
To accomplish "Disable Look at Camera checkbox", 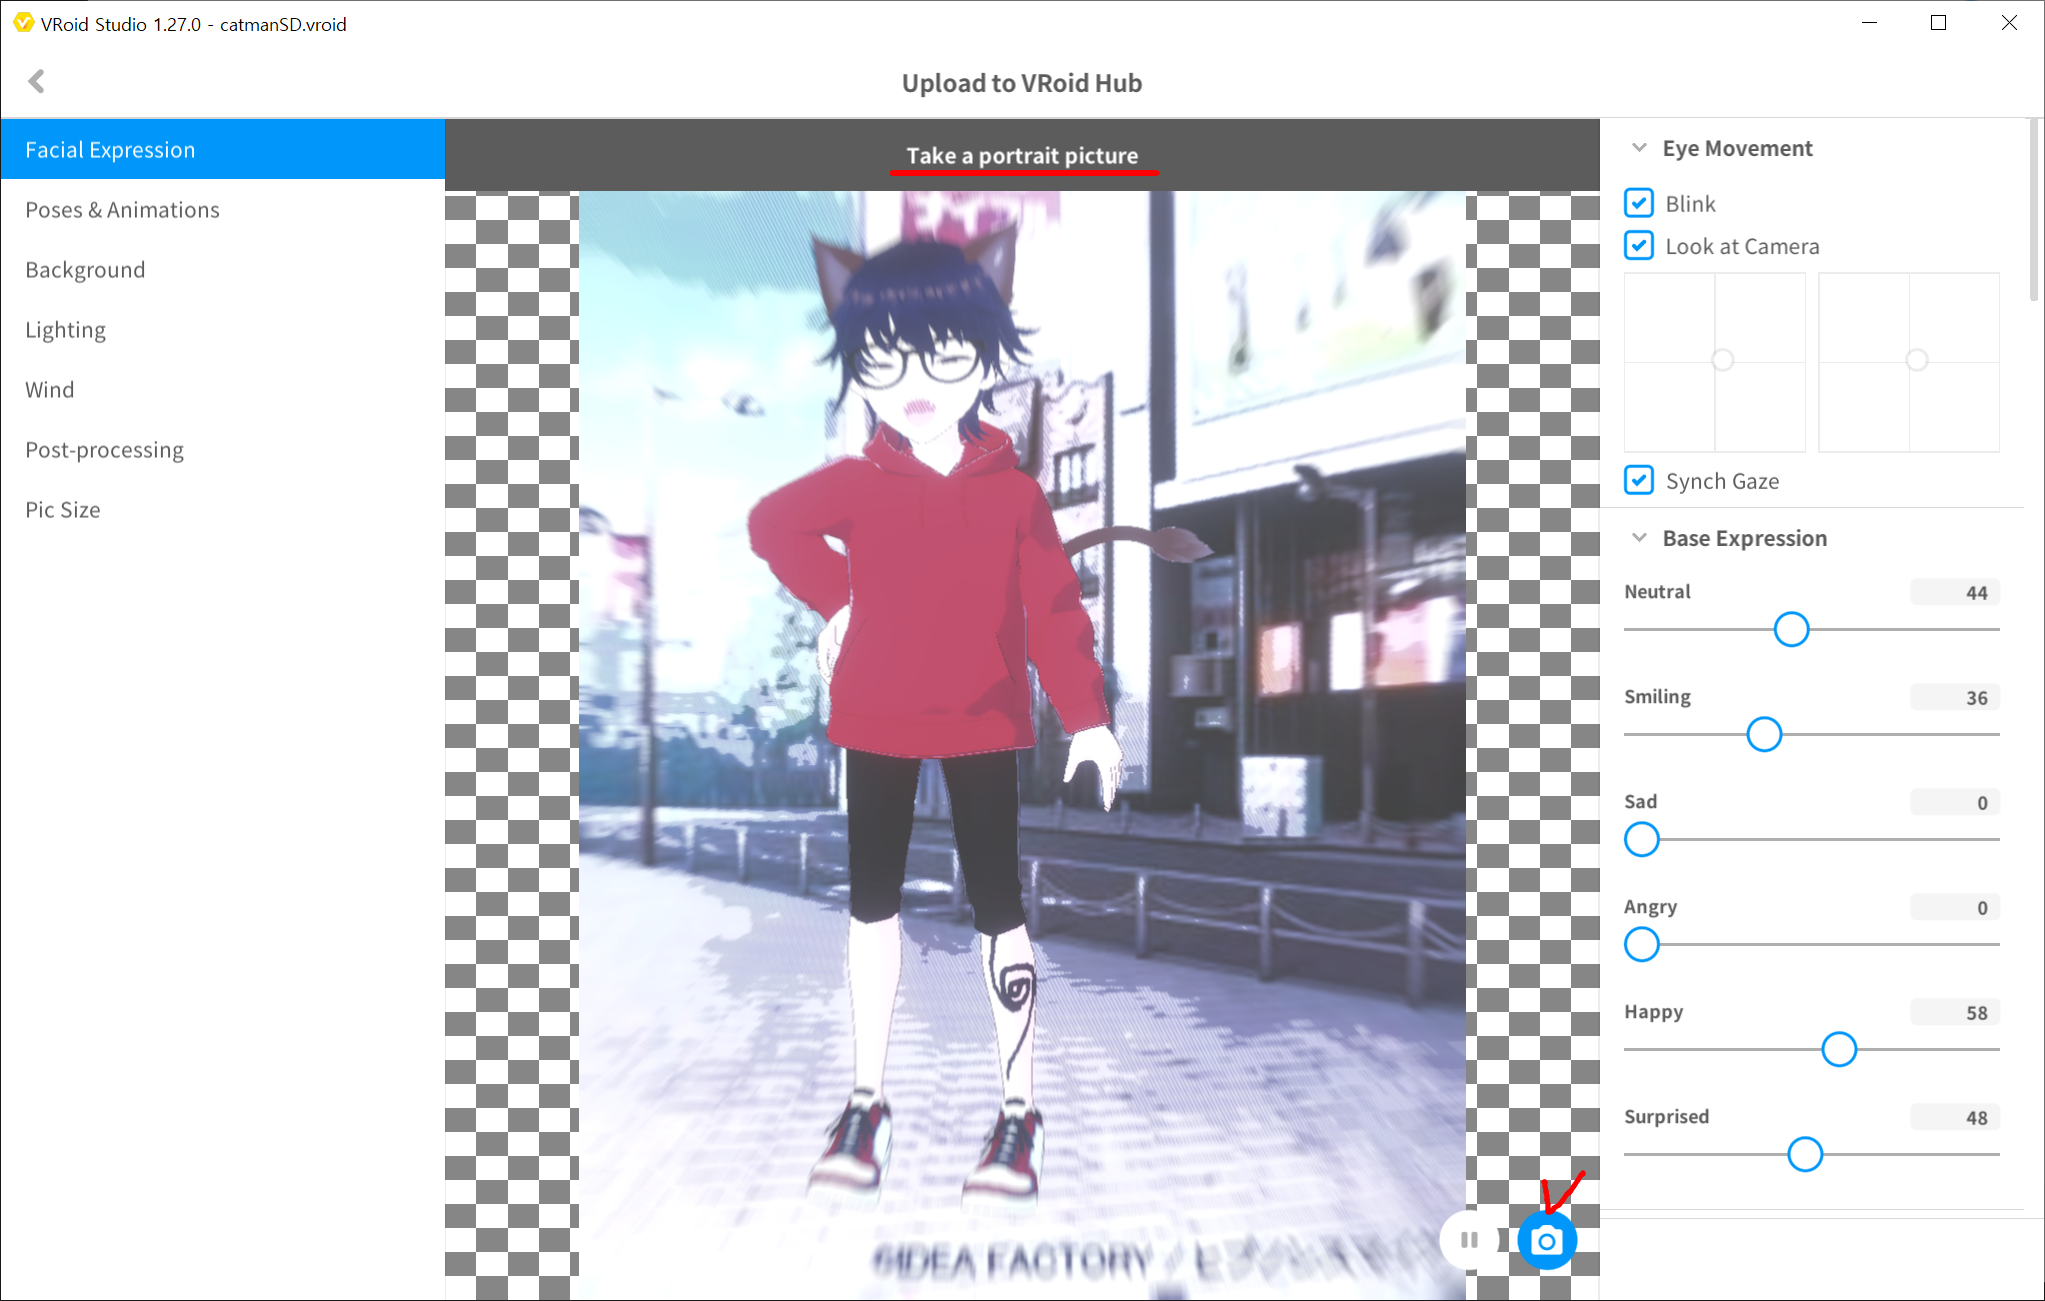I will pos(1638,246).
